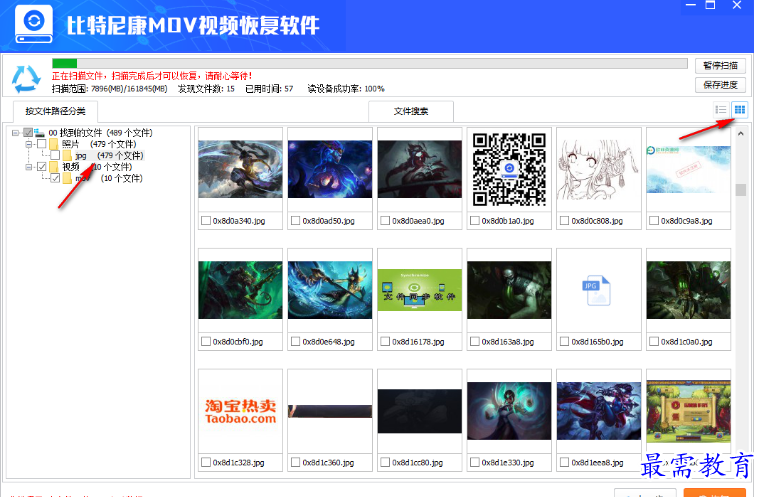Select the QR code thumbnail 0x8d0b1a0.jpg
762x497 pixels.
(509, 169)
